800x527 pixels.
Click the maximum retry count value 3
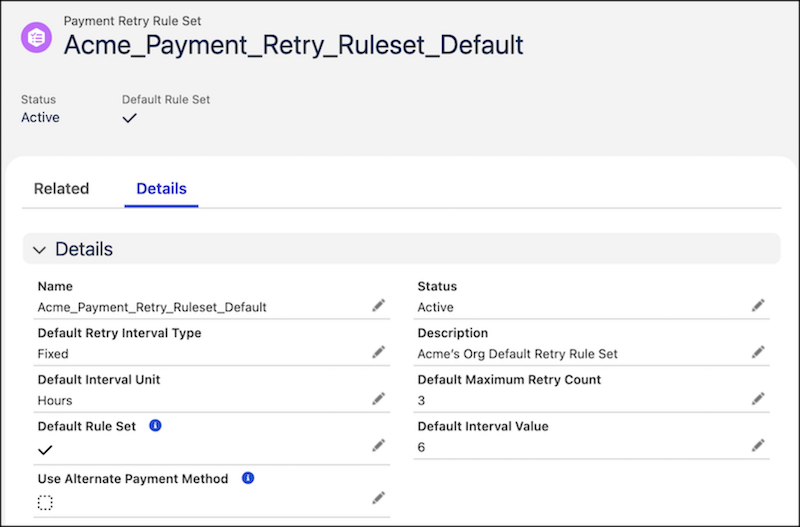coord(421,400)
